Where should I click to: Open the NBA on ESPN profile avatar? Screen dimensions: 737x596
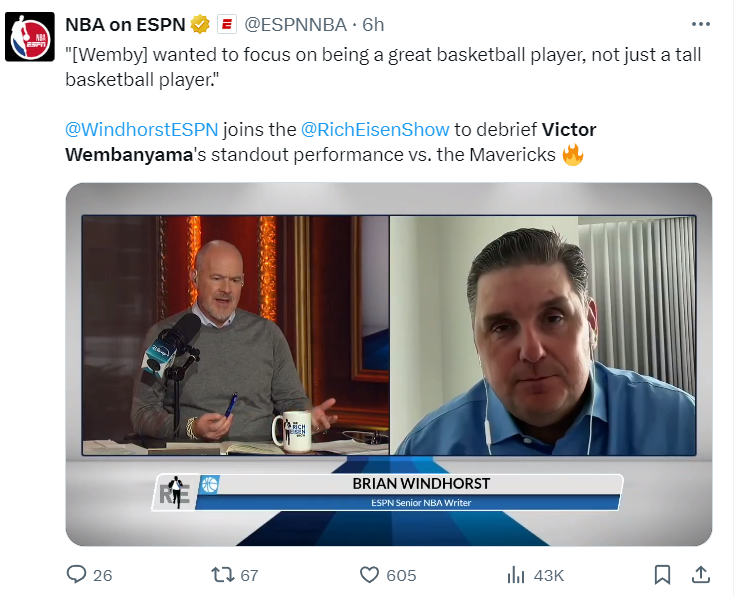[x=30, y=37]
